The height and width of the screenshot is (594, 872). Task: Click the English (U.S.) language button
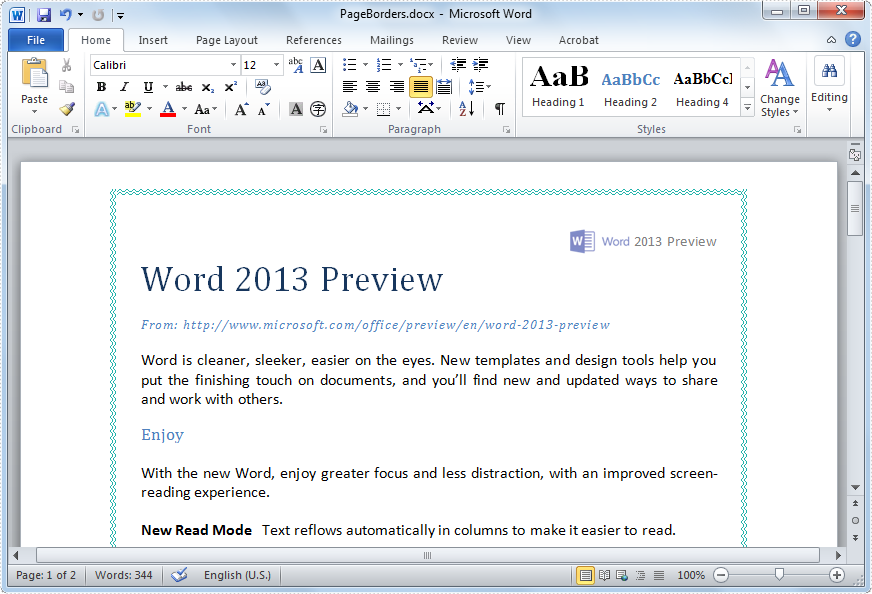coord(237,575)
